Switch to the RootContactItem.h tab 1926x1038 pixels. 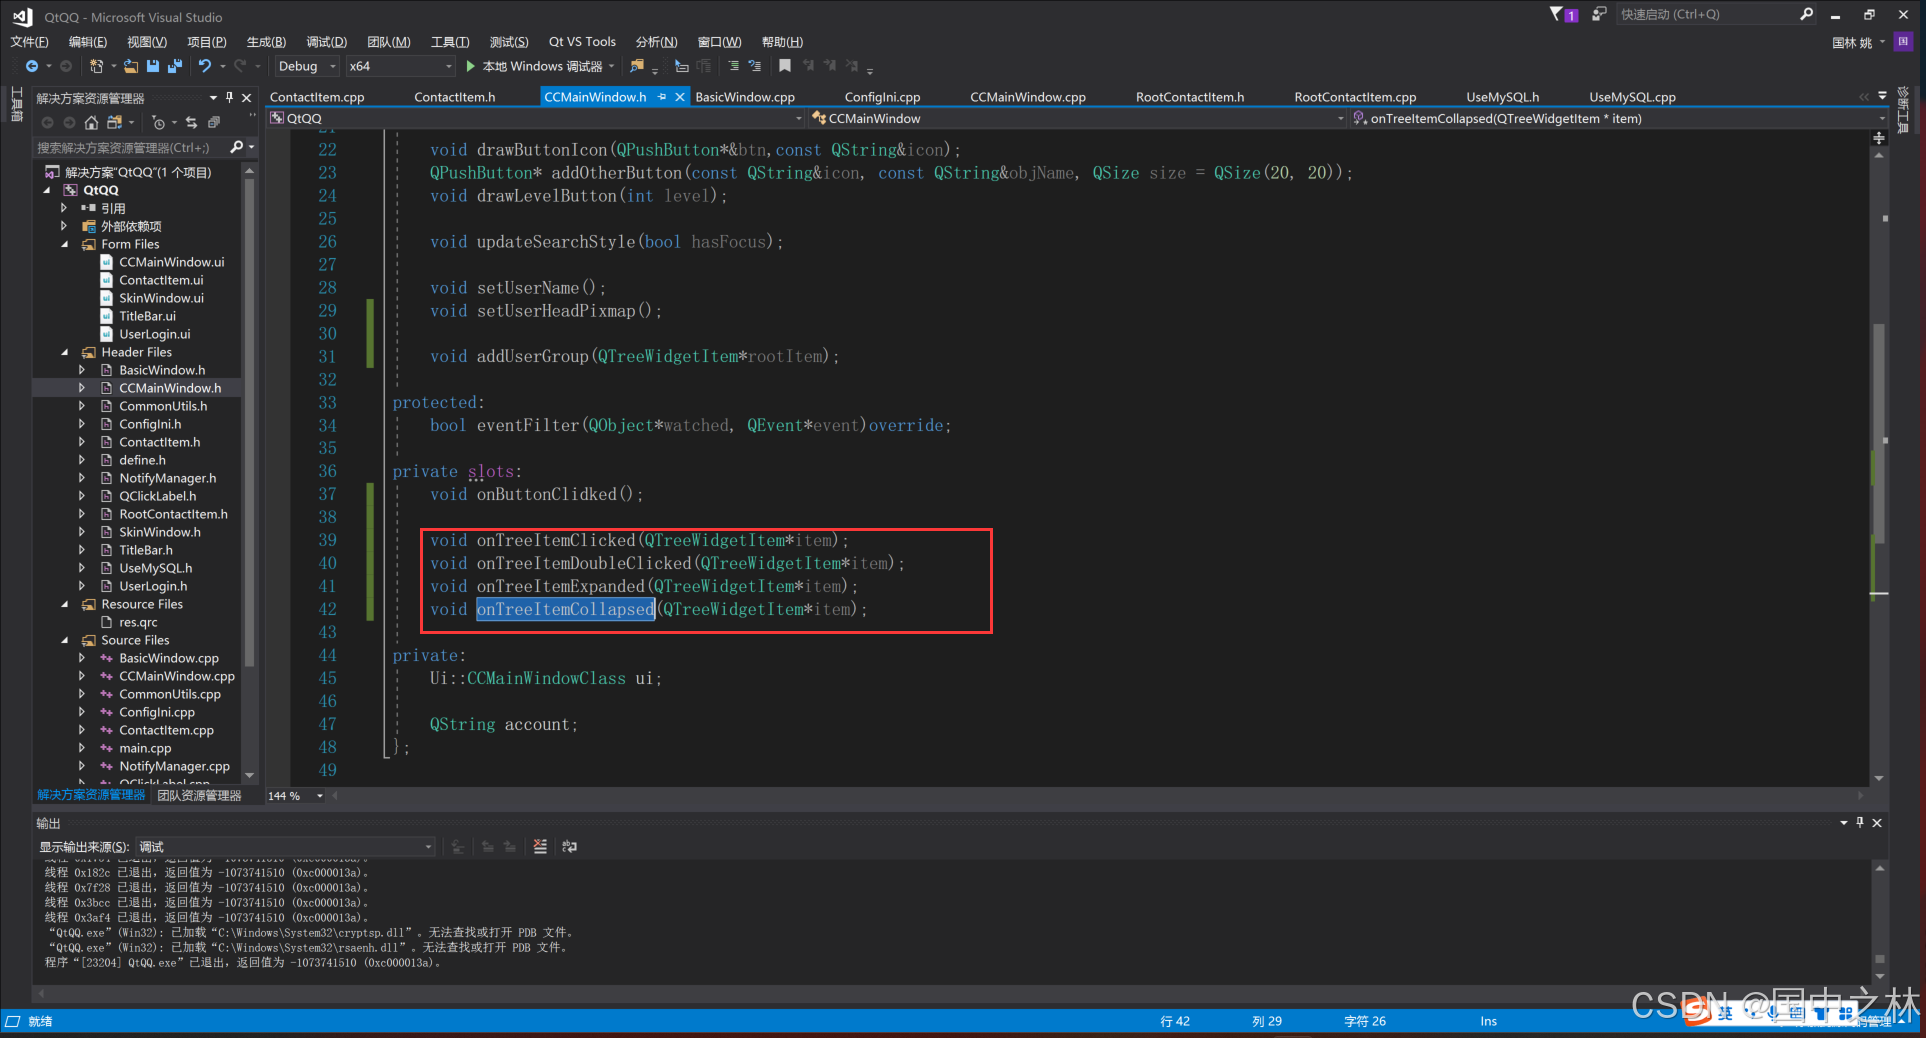point(1189,97)
